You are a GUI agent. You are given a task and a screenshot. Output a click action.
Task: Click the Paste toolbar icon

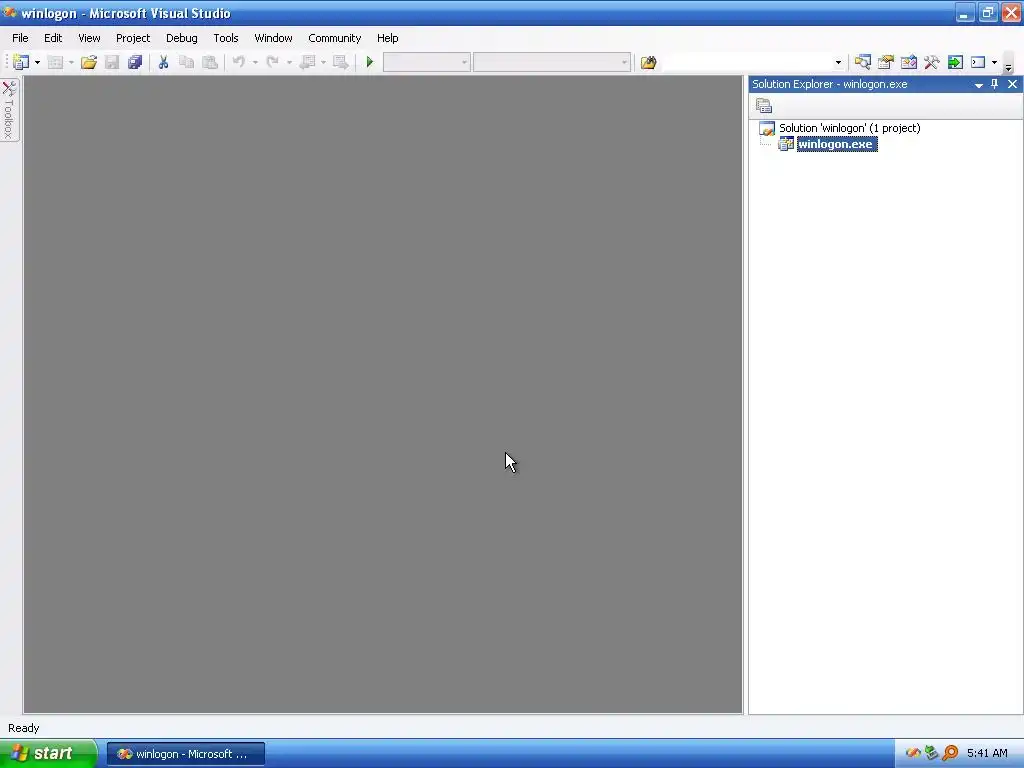pos(210,63)
